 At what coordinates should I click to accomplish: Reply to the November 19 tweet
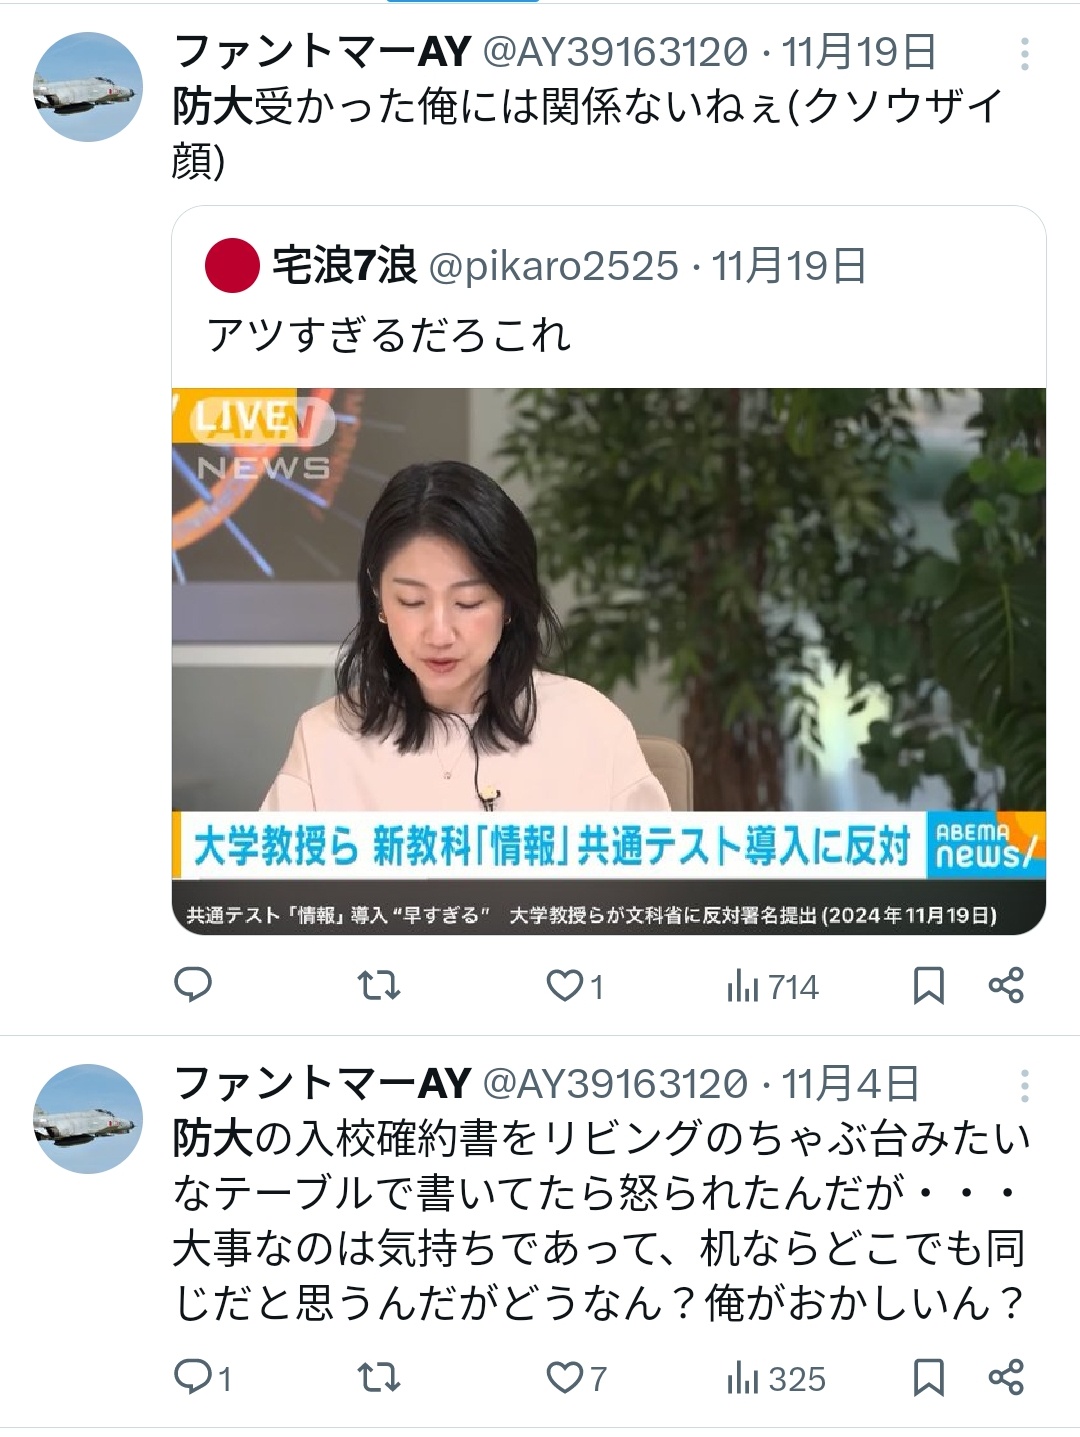click(193, 985)
